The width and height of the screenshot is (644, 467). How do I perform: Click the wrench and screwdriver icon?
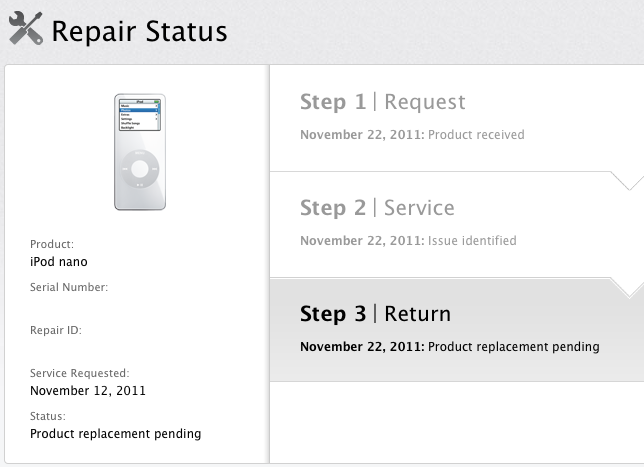pyautogui.click(x=25, y=31)
